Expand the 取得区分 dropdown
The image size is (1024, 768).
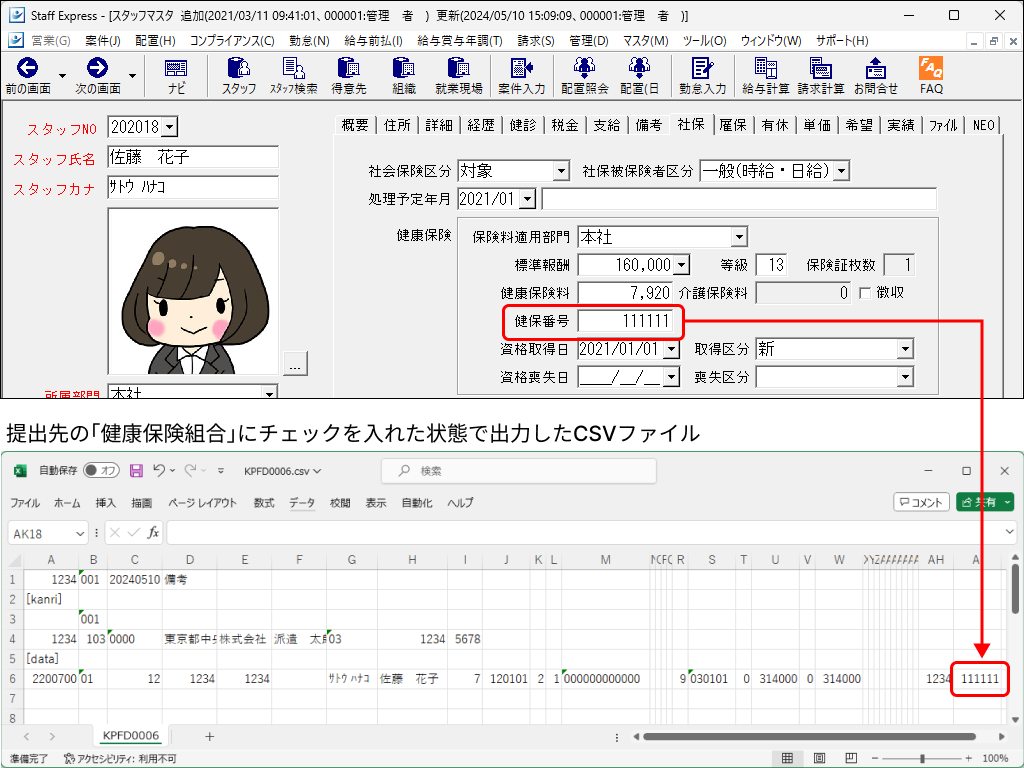(904, 349)
